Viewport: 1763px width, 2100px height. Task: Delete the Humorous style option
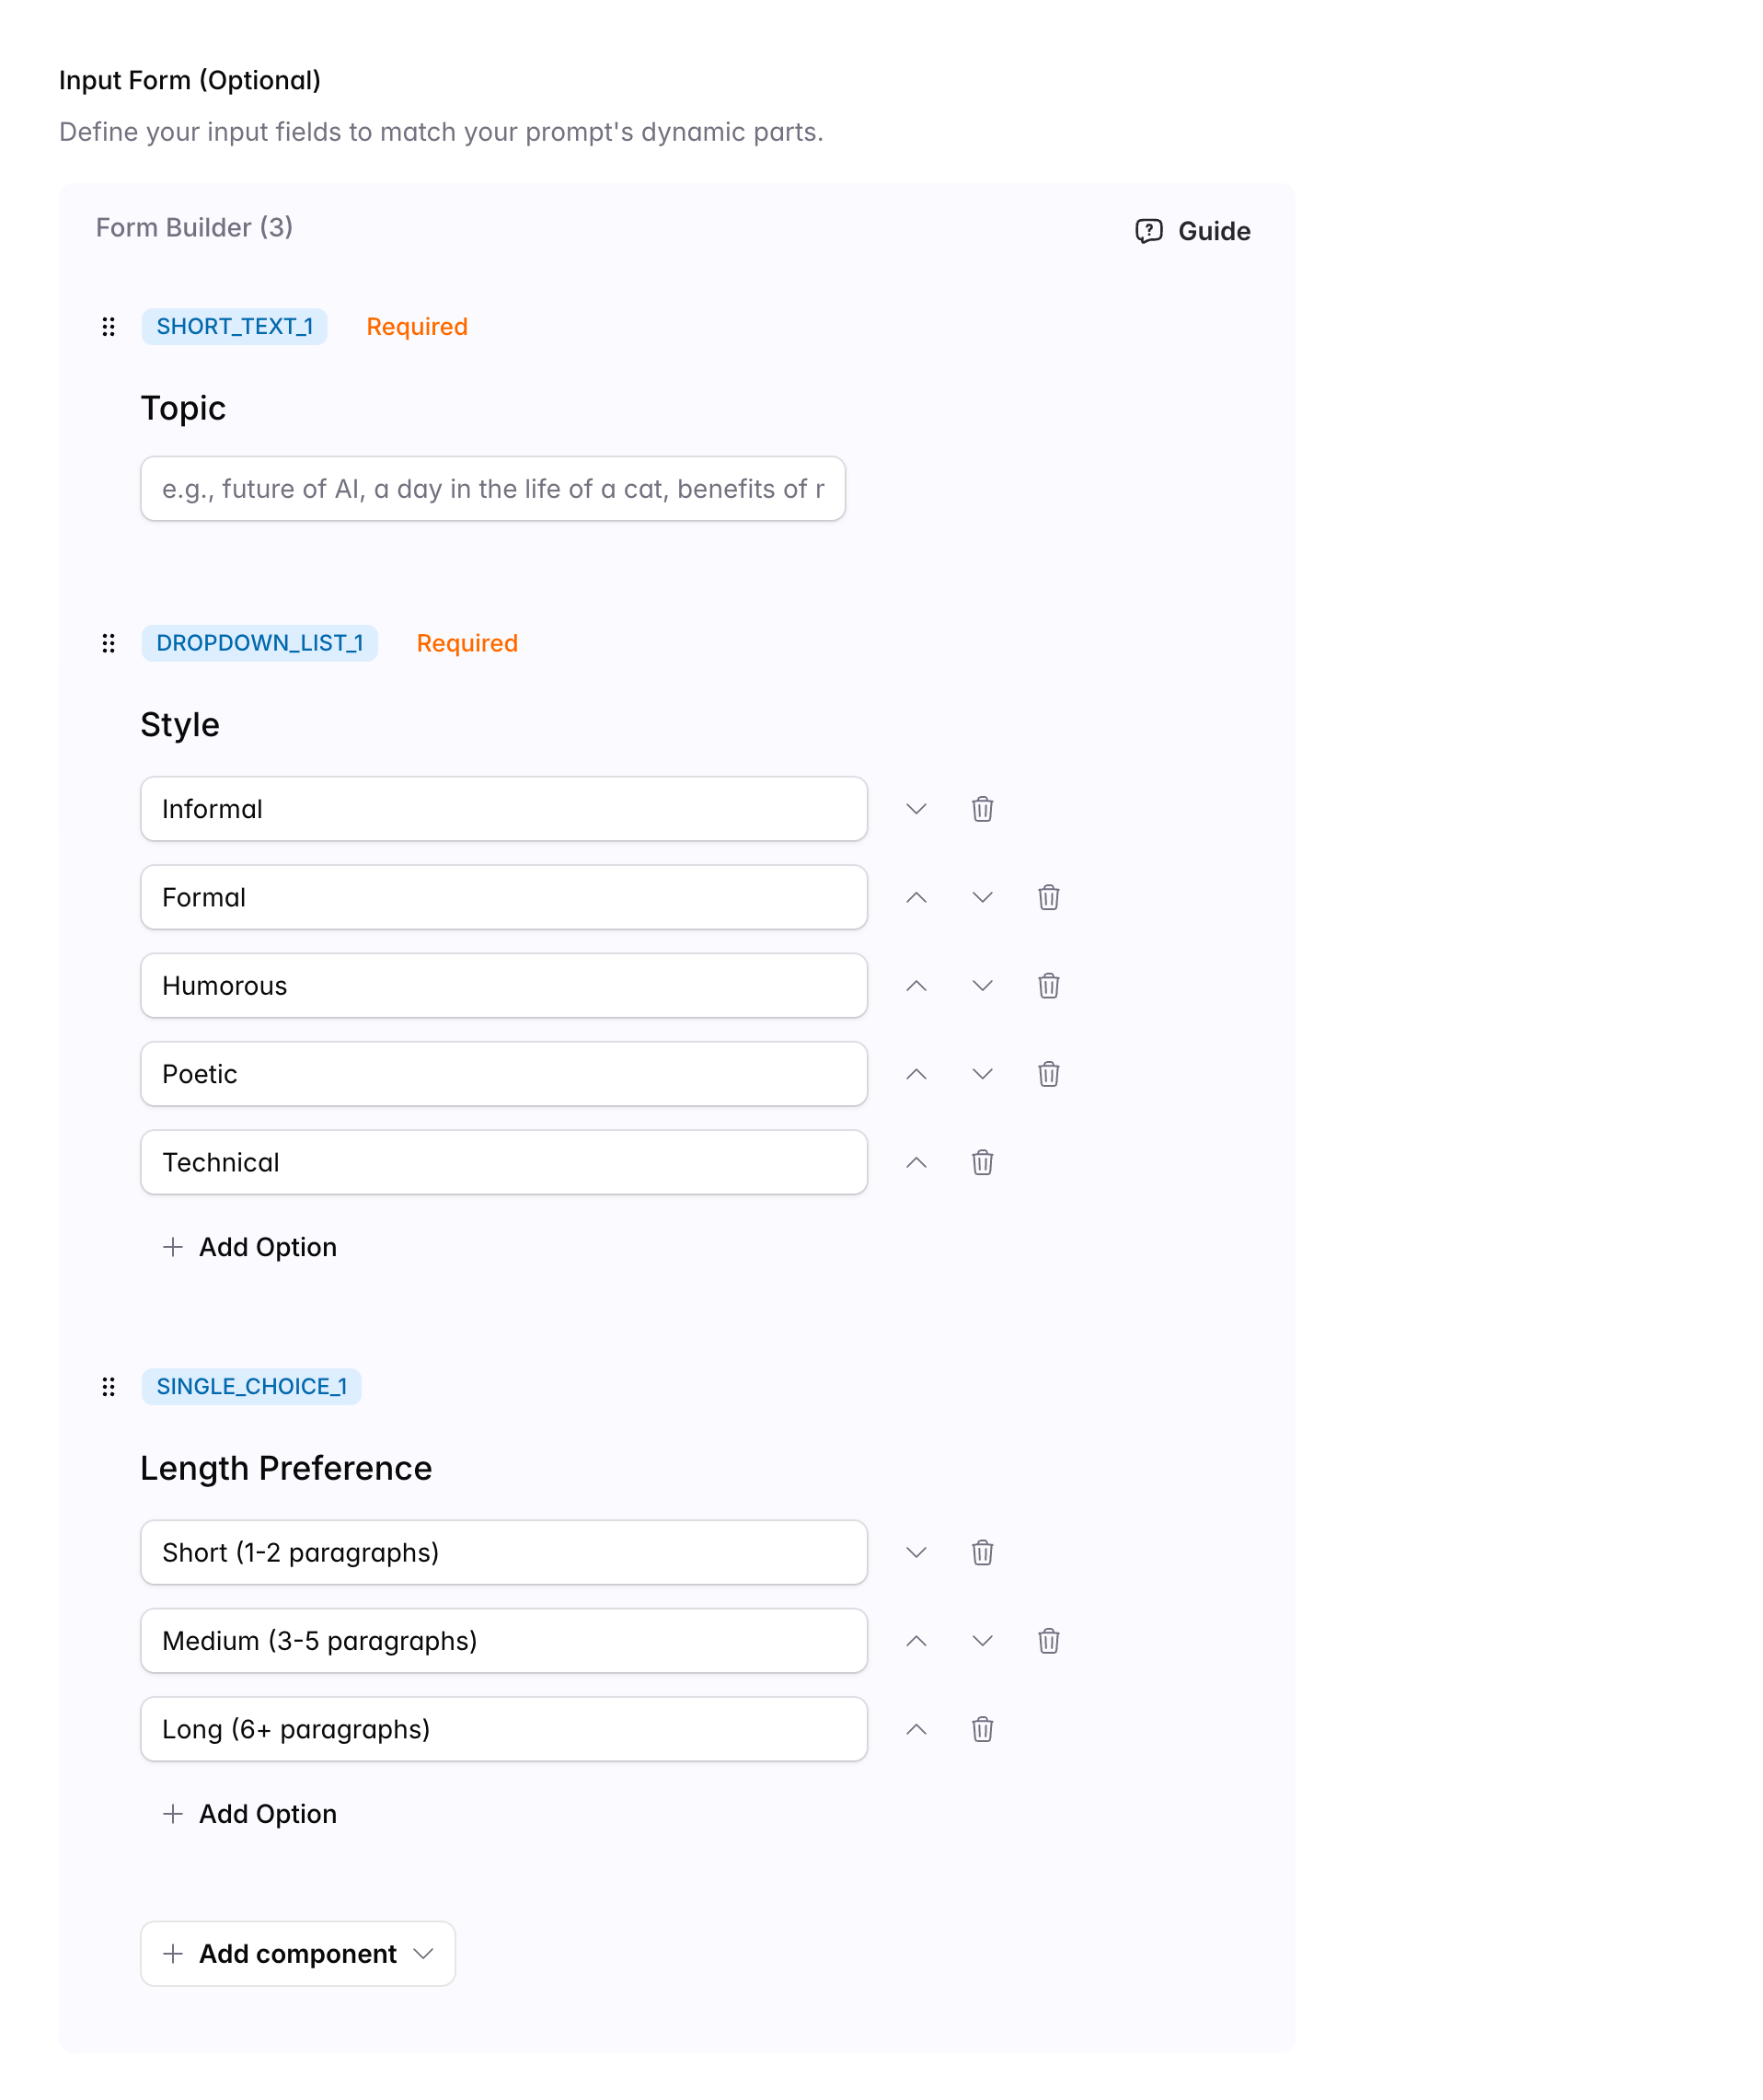click(x=1048, y=986)
